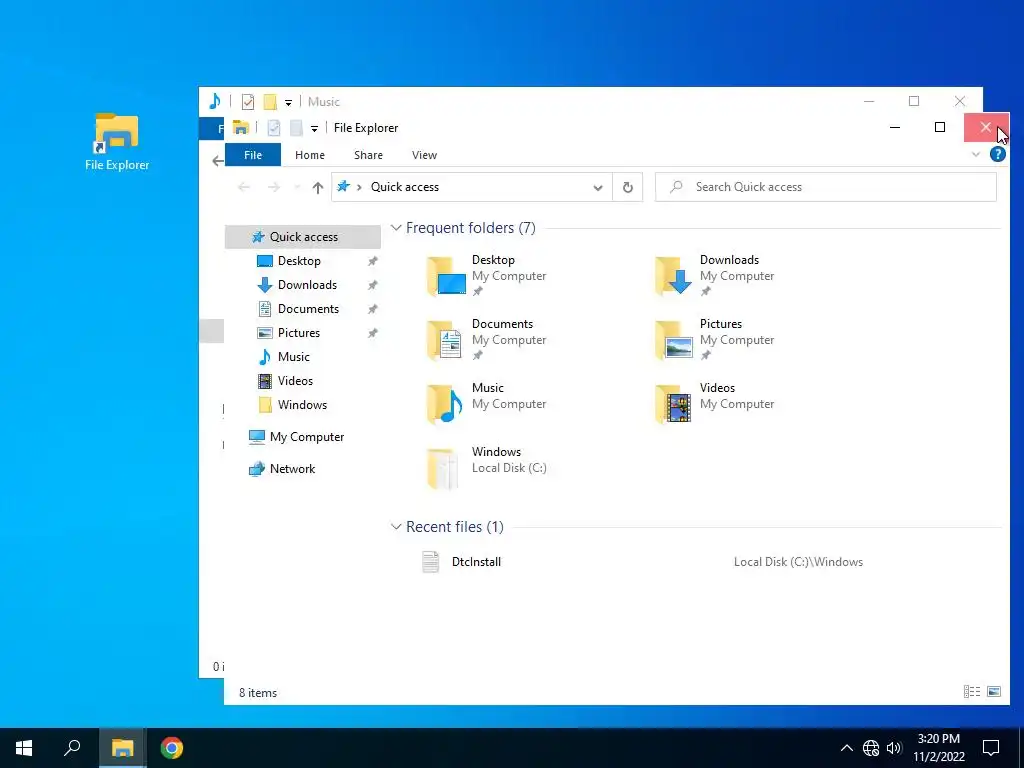This screenshot has width=1024, height=768.
Task: Launch Google Chrome from the taskbar
Action: (x=172, y=748)
